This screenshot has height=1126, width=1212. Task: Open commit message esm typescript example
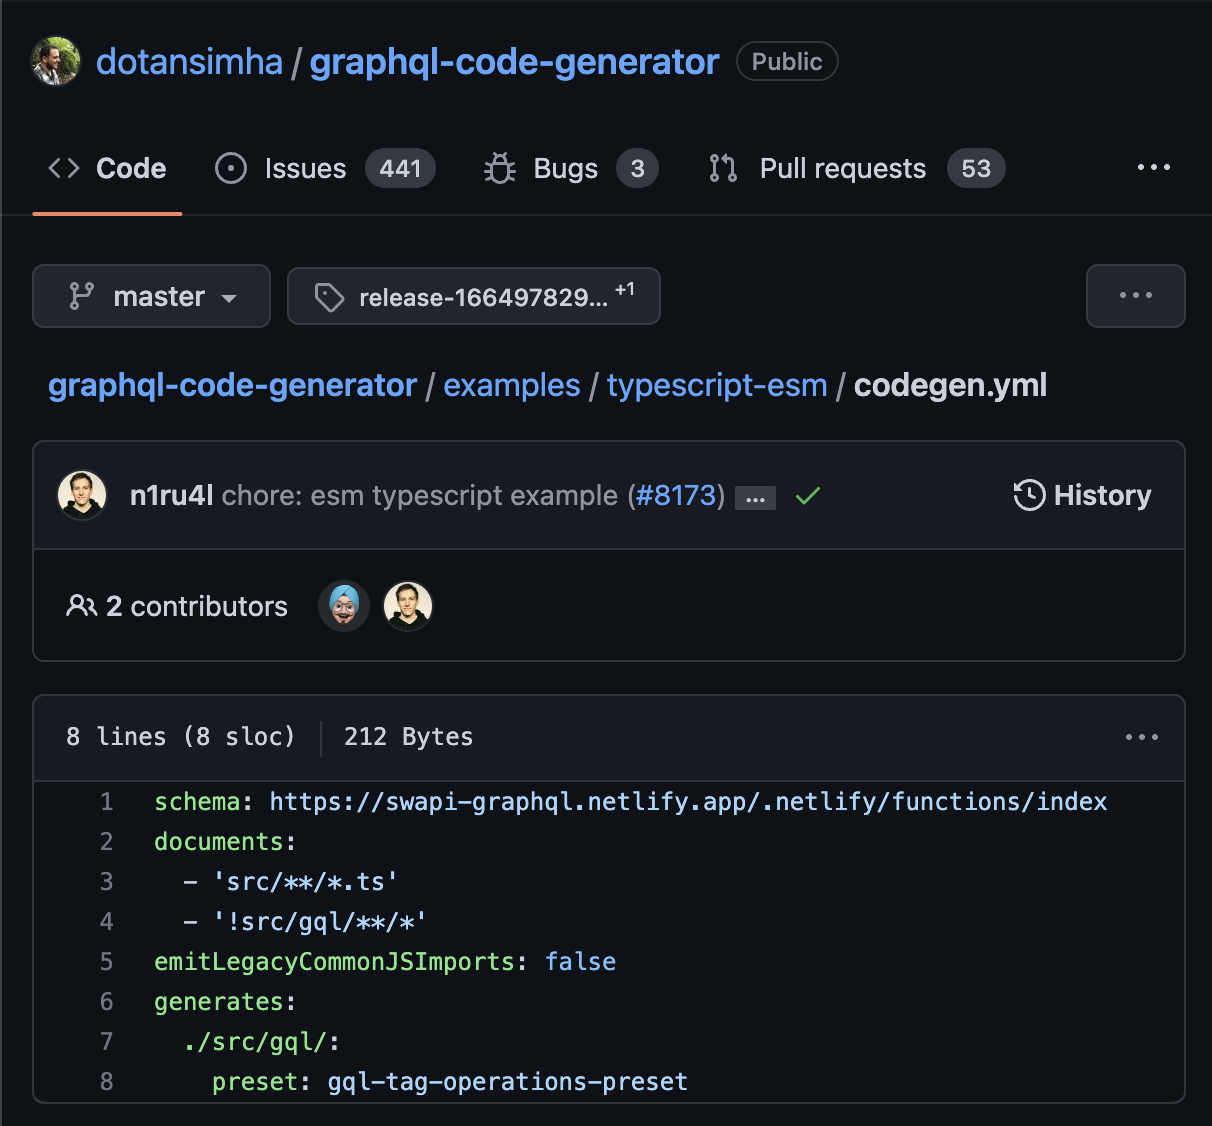tap(420, 495)
